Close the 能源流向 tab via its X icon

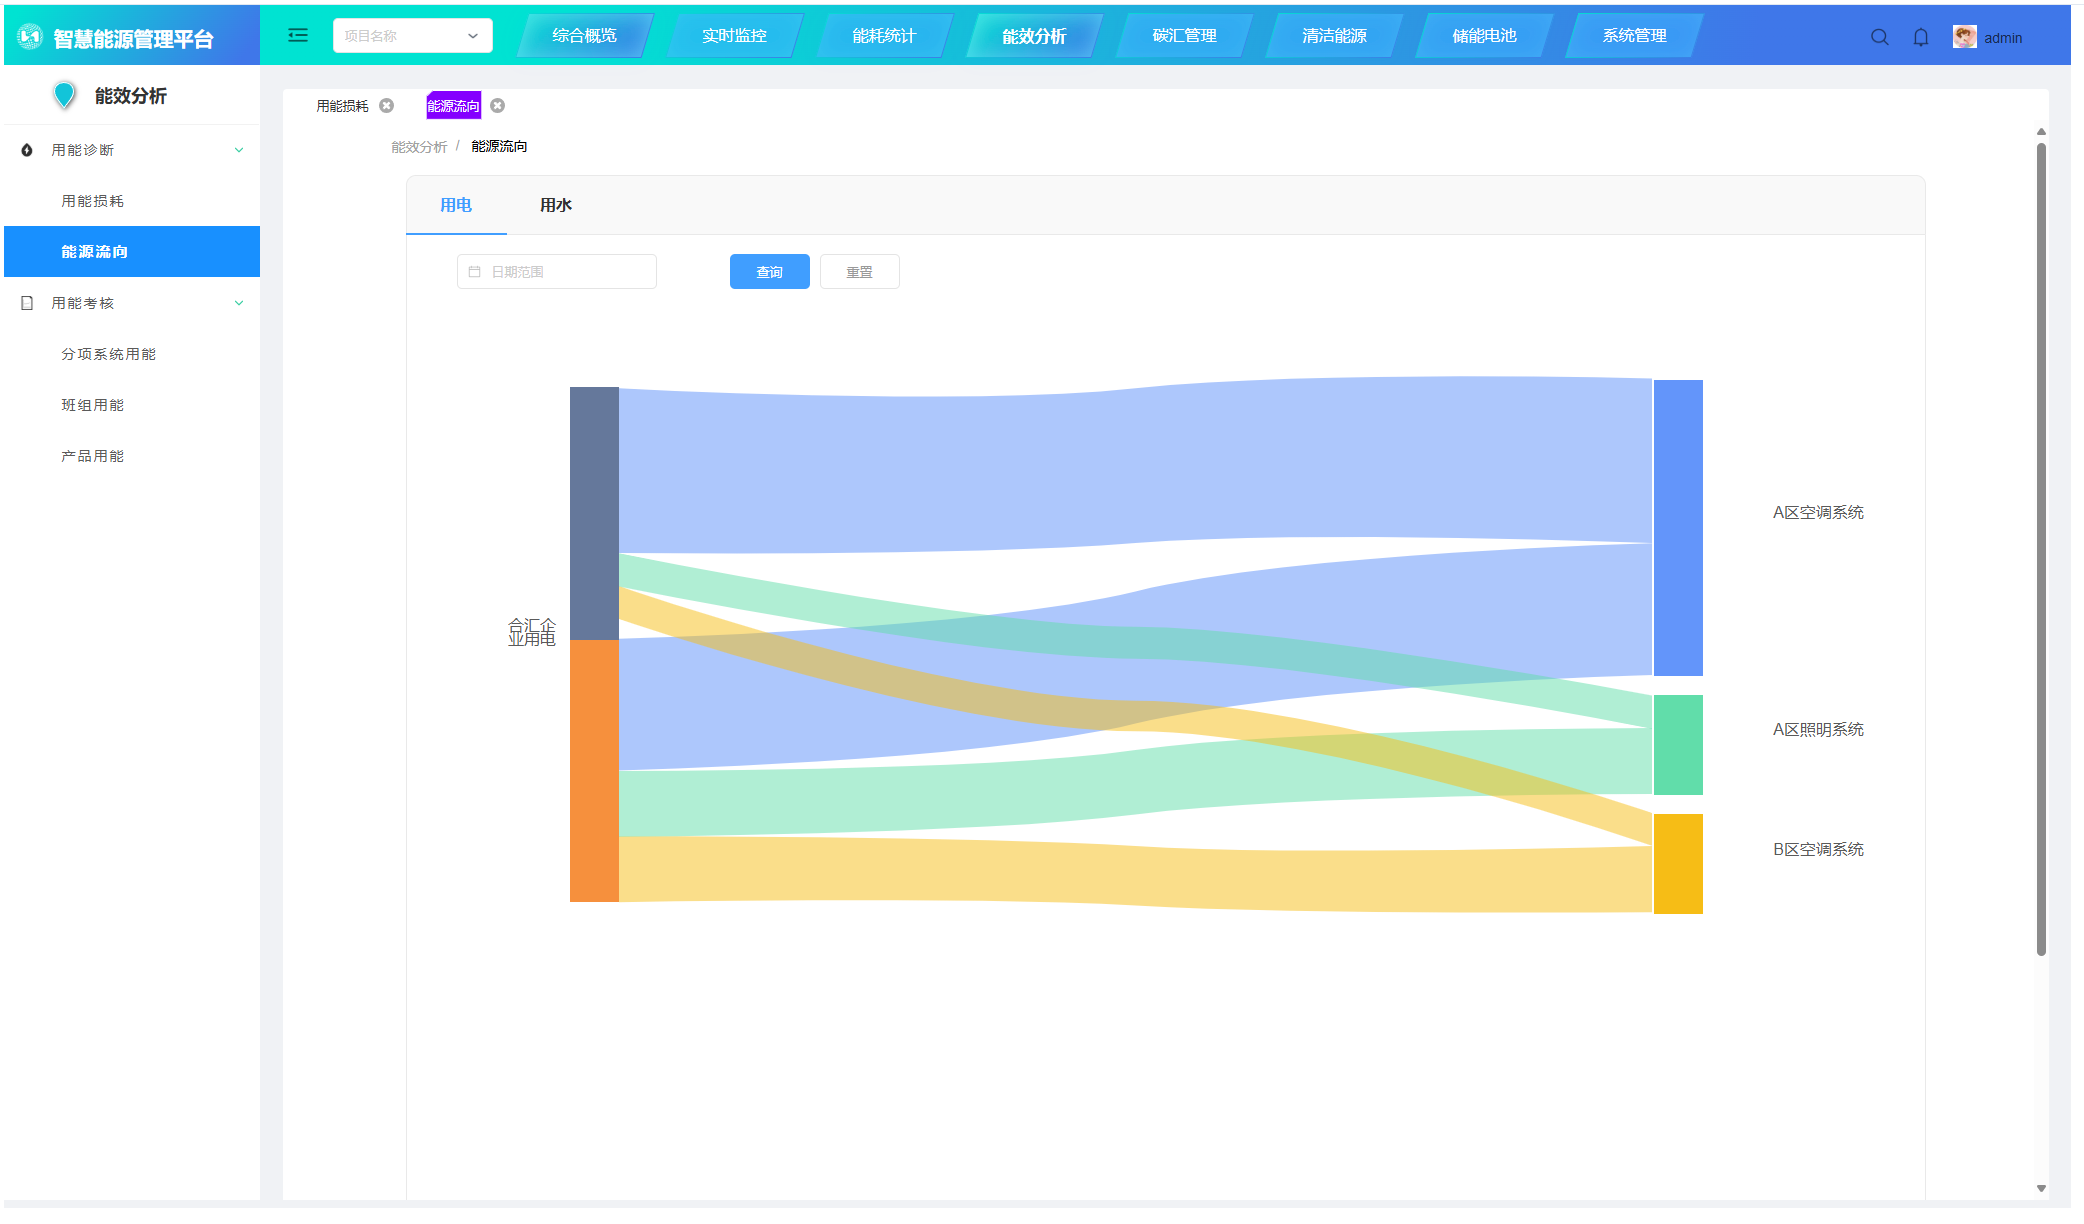pos(498,106)
